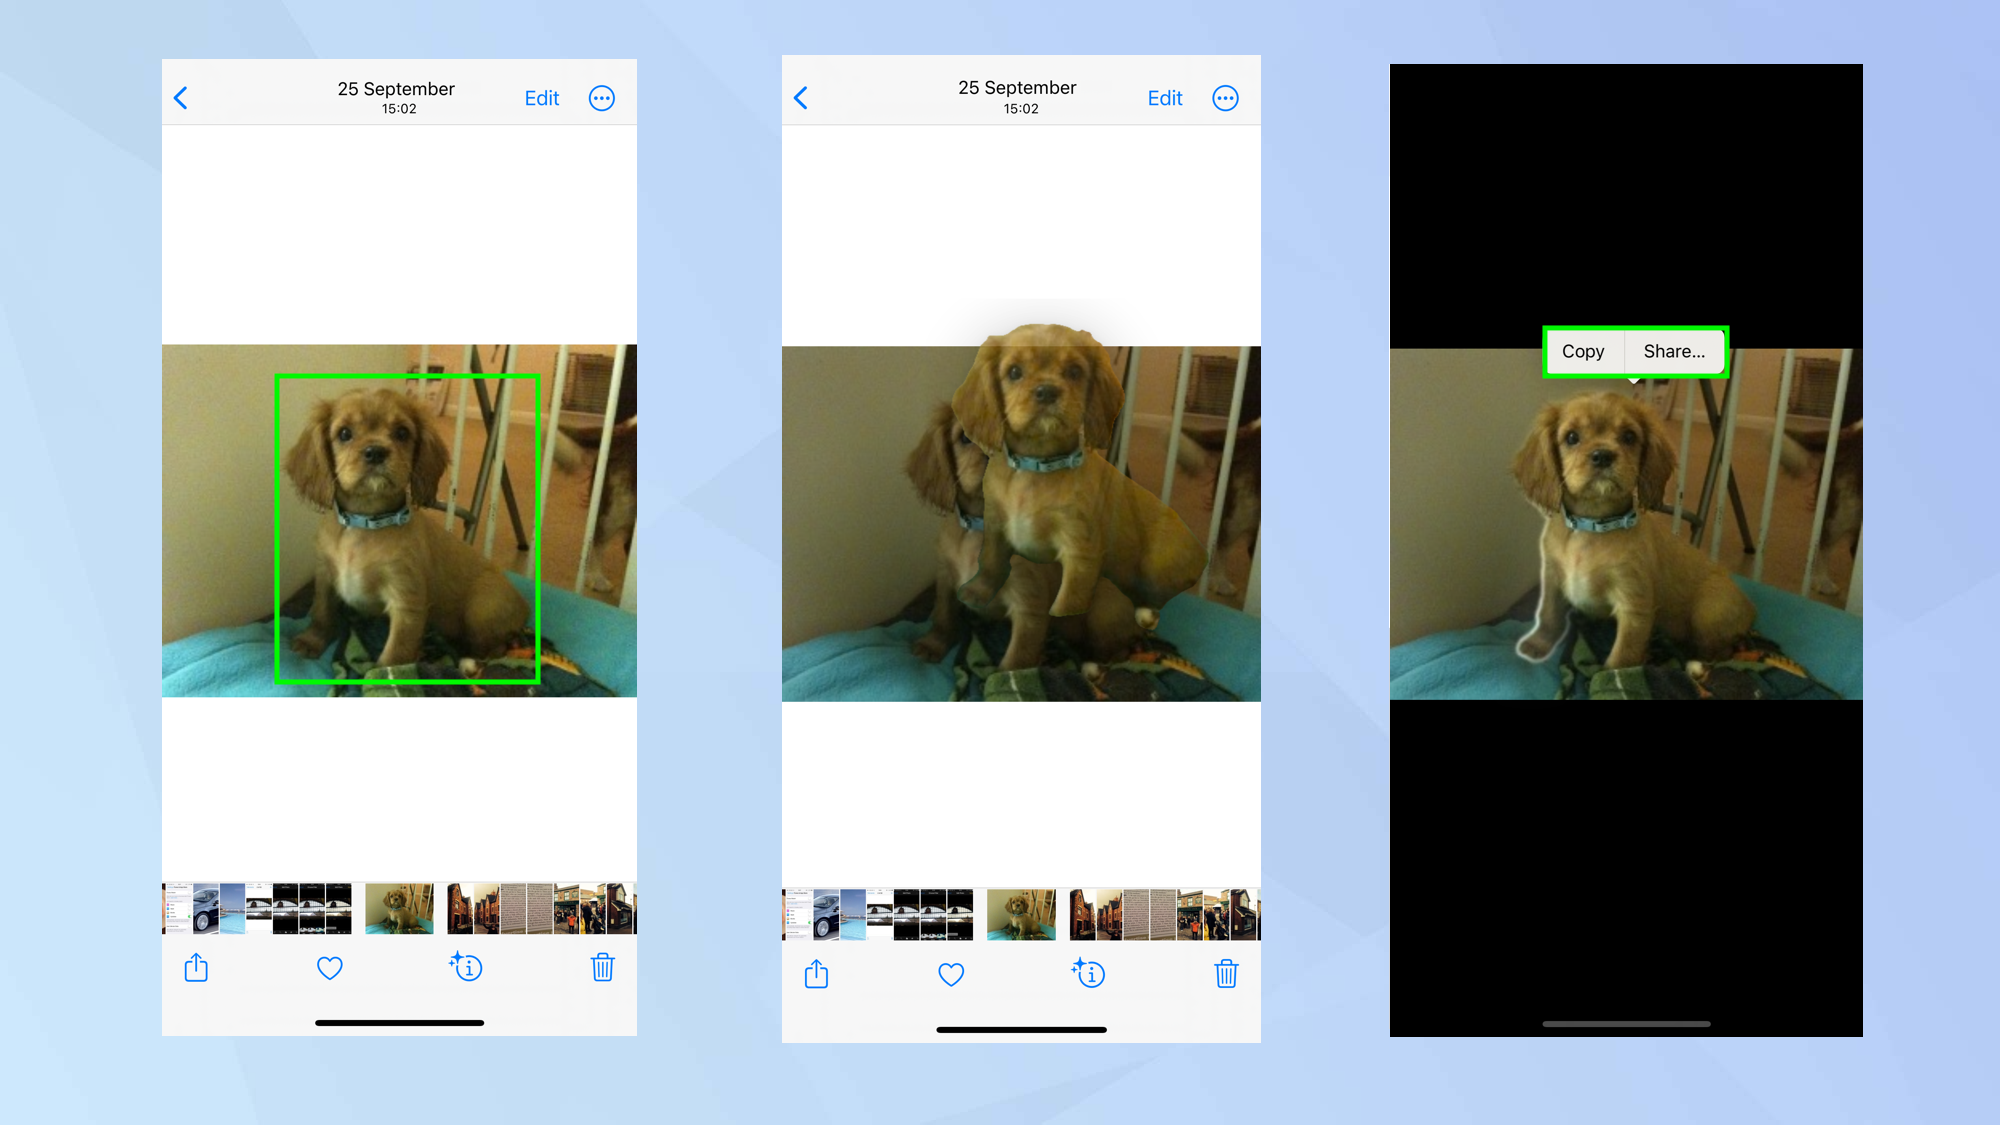Image resolution: width=2000 pixels, height=1125 pixels.
Task: Click Copy in the context menu
Action: tap(1584, 352)
